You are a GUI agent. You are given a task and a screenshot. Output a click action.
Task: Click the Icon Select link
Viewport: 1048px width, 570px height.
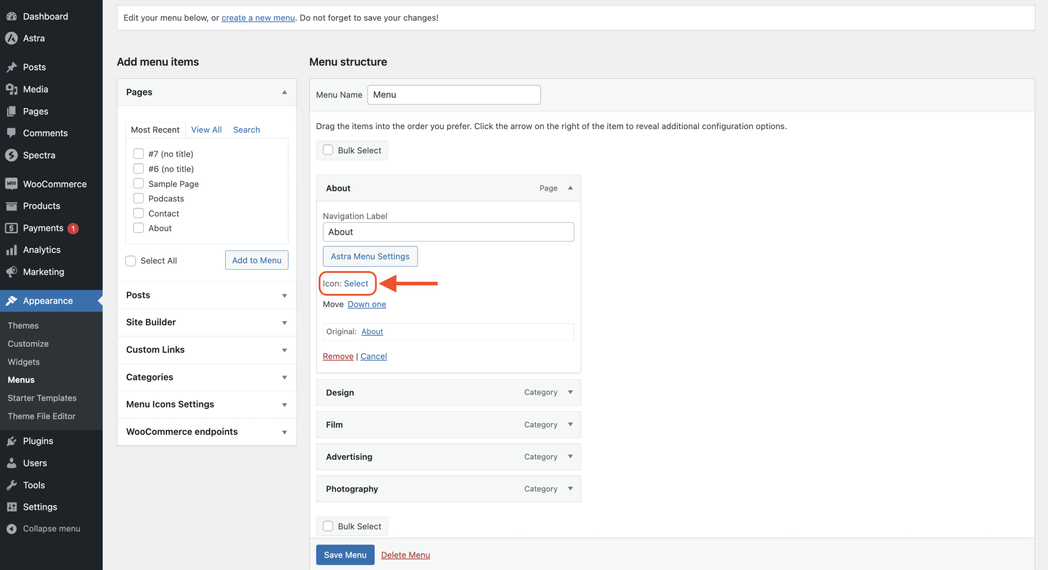[x=356, y=284]
